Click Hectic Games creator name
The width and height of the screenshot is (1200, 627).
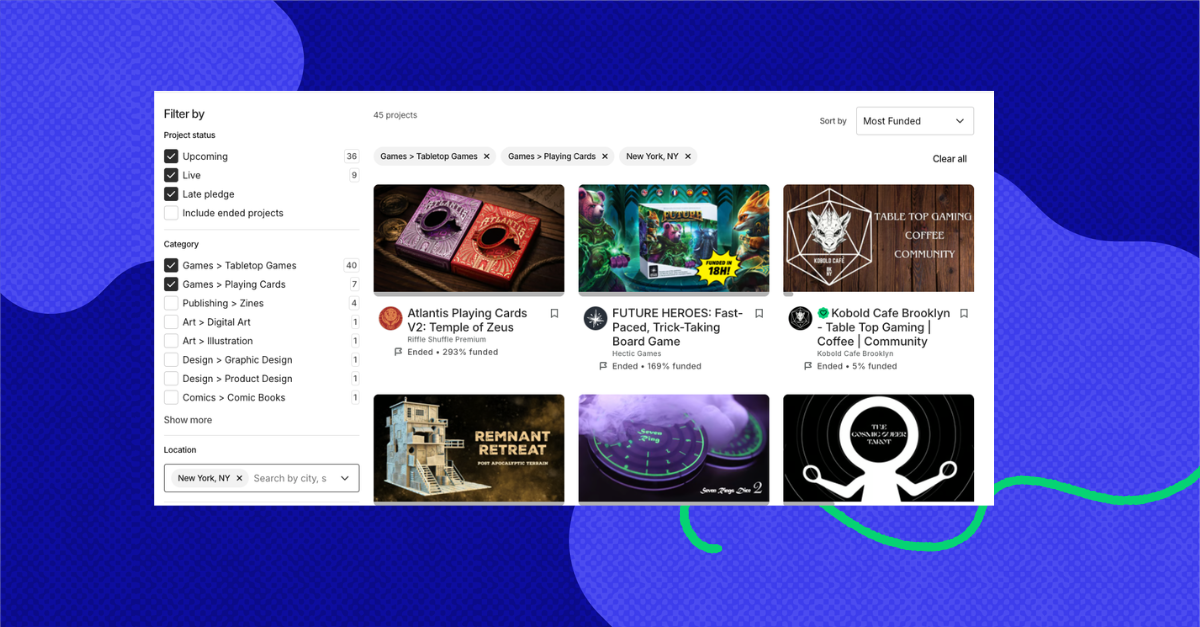point(636,354)
